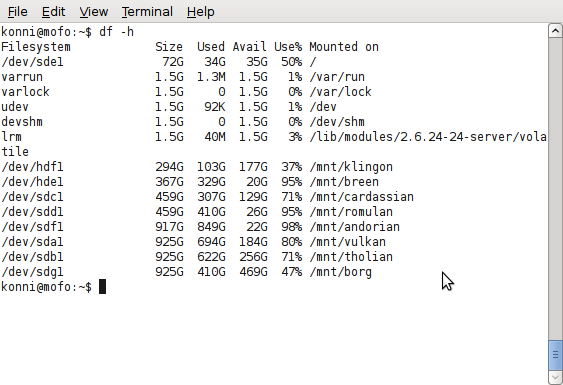Open the Terminal menu
The height and width of the screenshot is (385, 563).
pos(147,12)
